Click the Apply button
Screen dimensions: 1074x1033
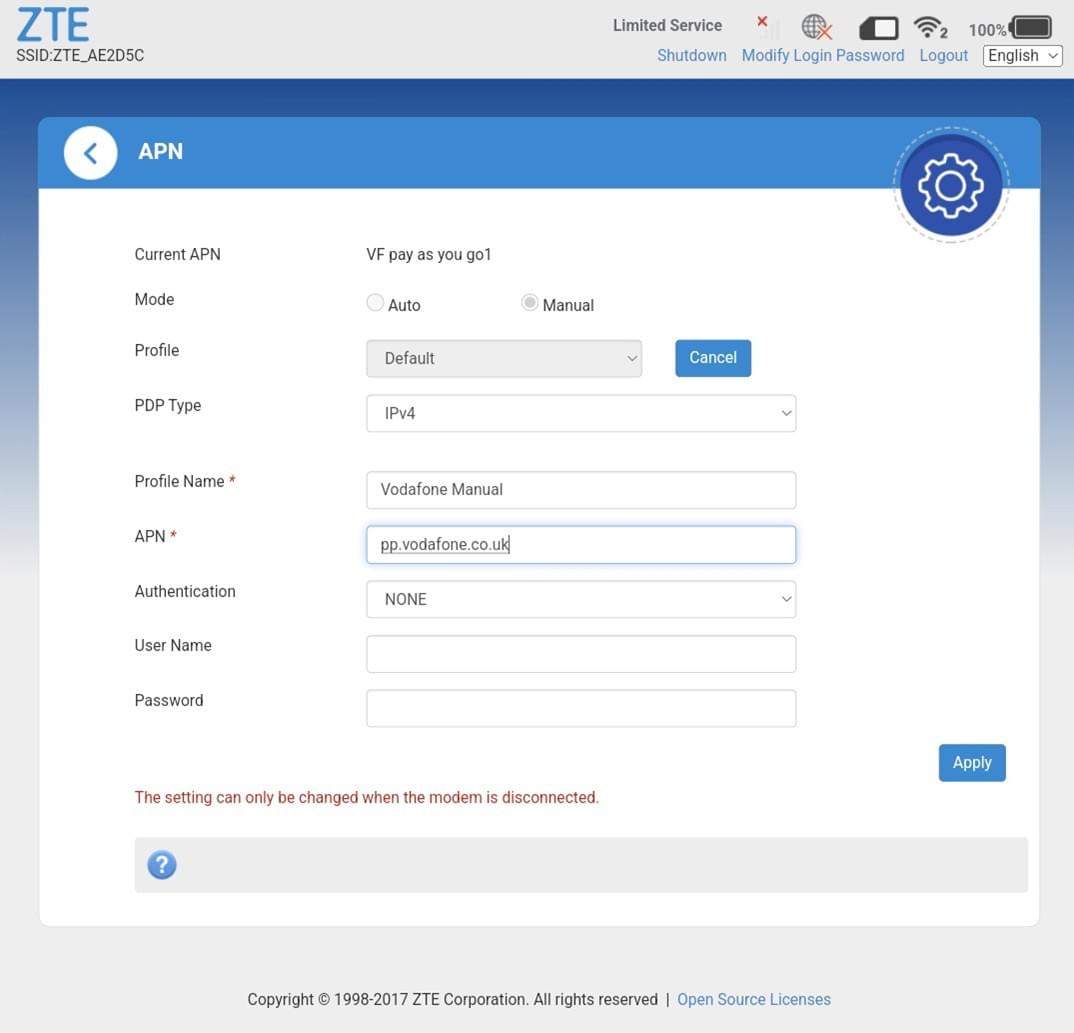pyautogui.click(x=972, y=762)
